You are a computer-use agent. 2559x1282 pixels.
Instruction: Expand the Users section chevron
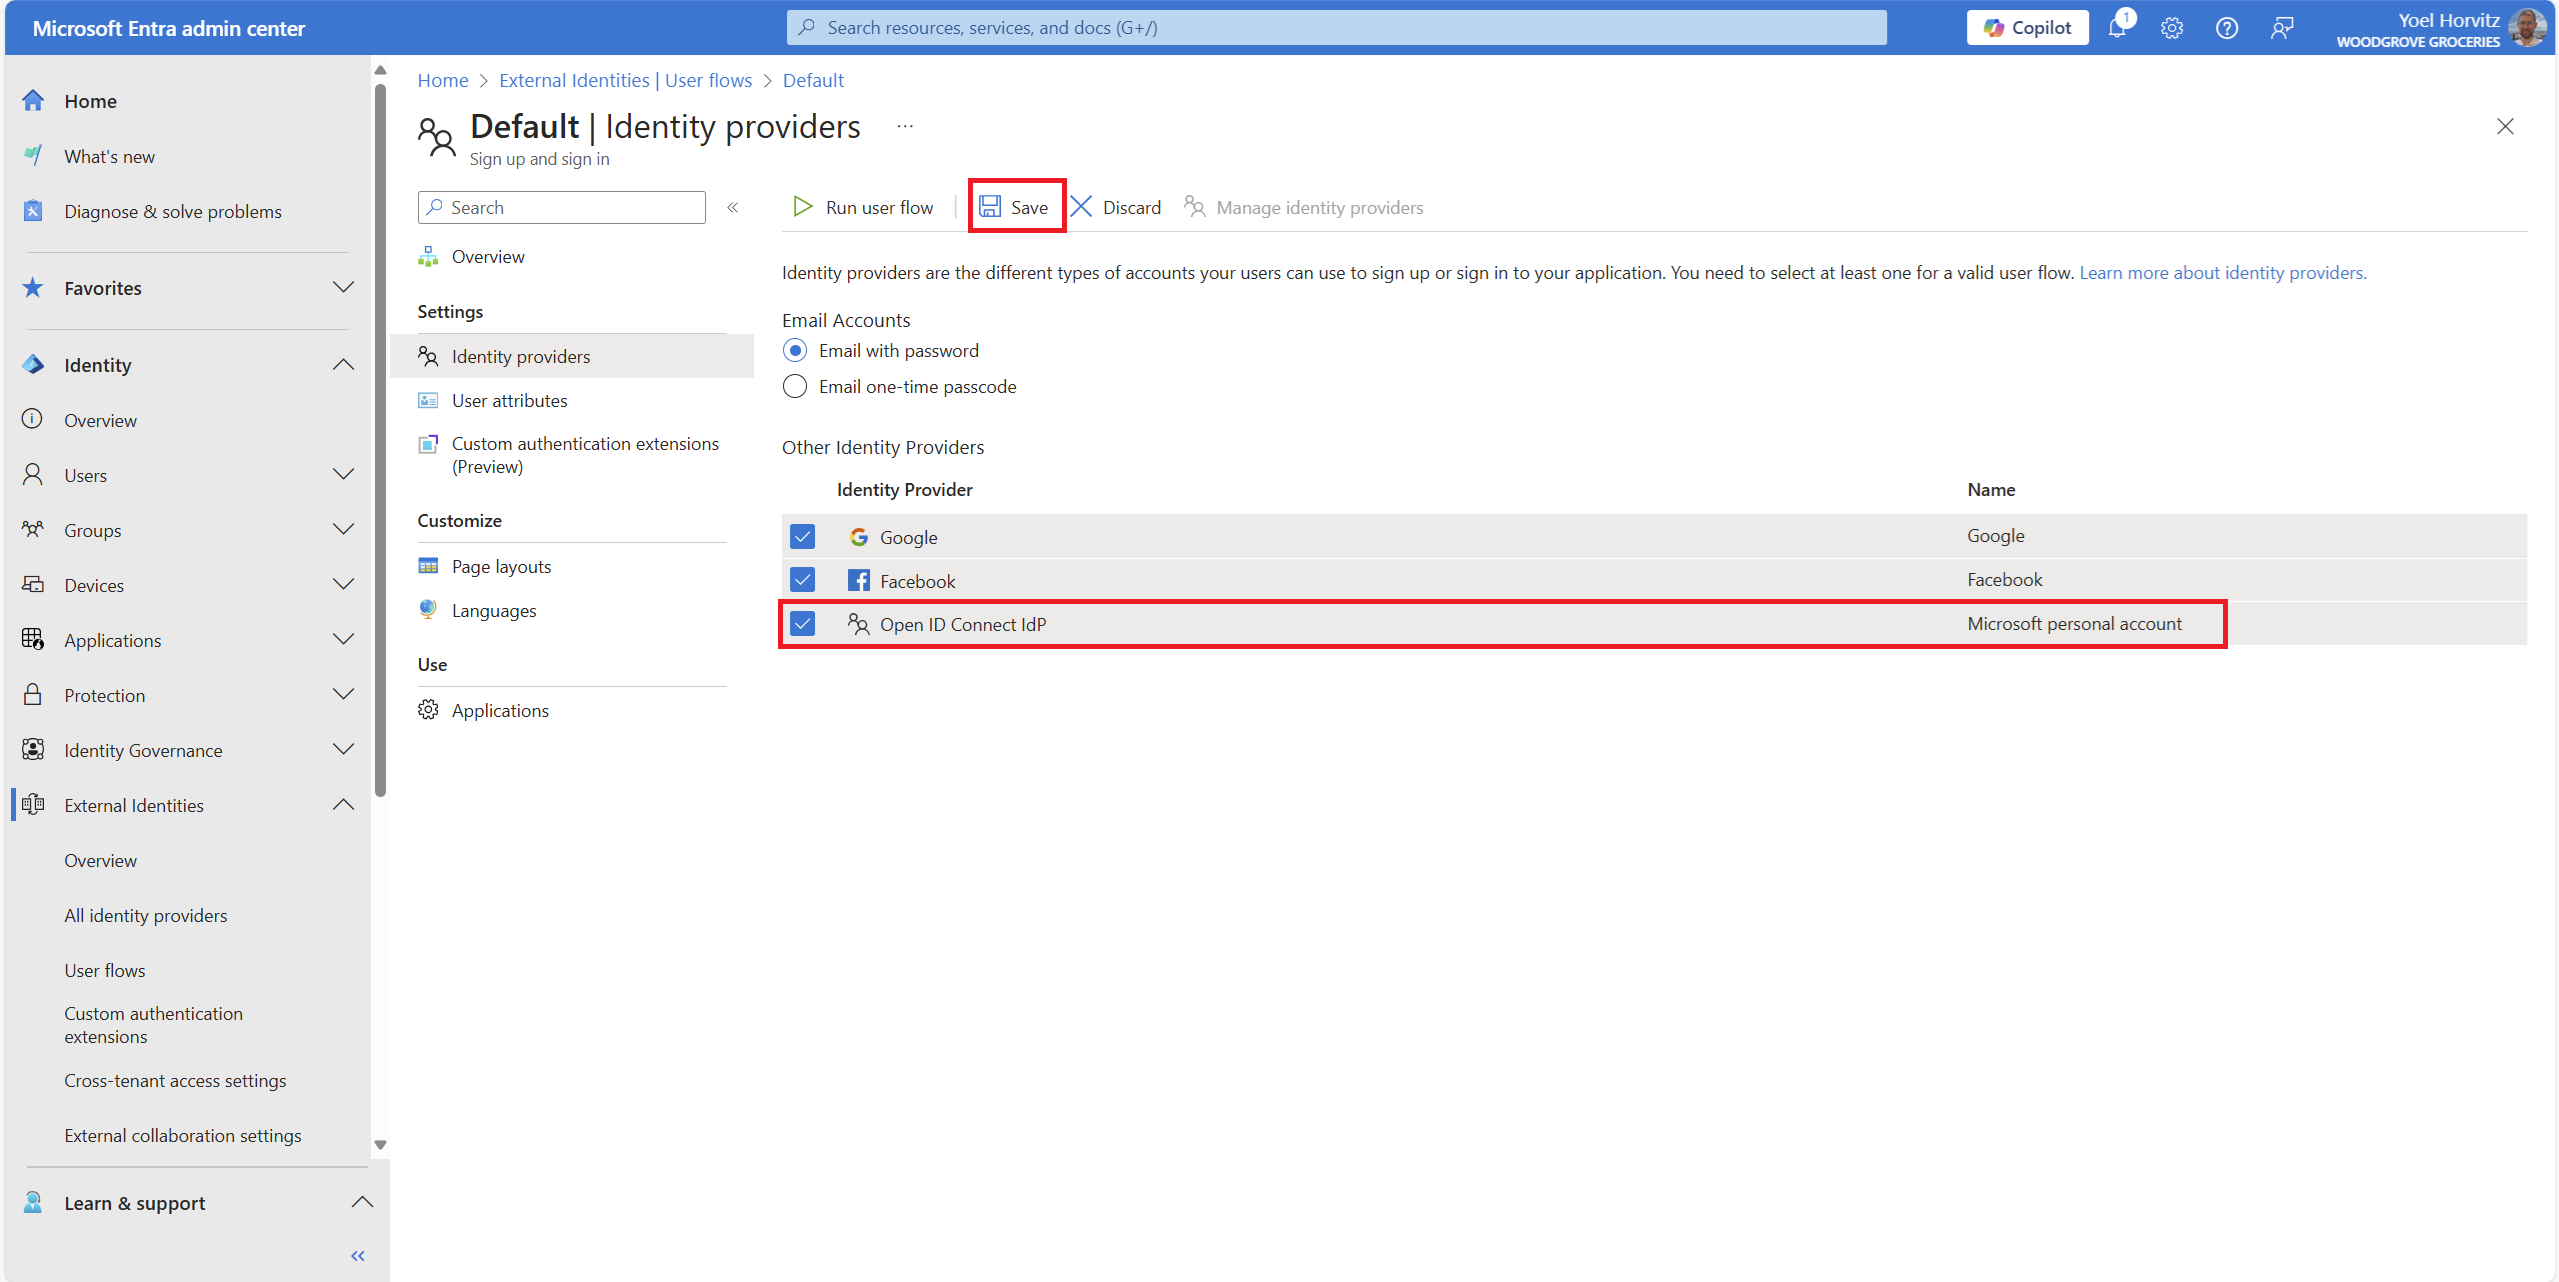(x=343, y=475)
